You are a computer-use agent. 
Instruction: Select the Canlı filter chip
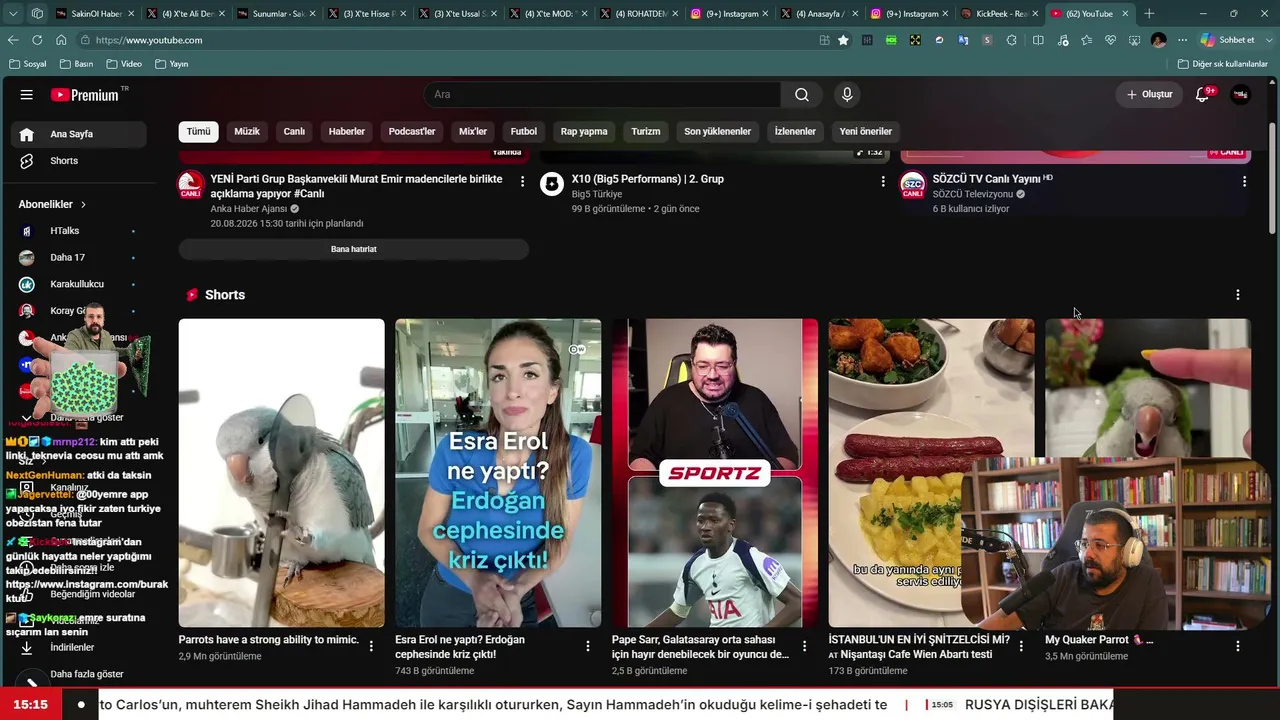coord(294,132)
